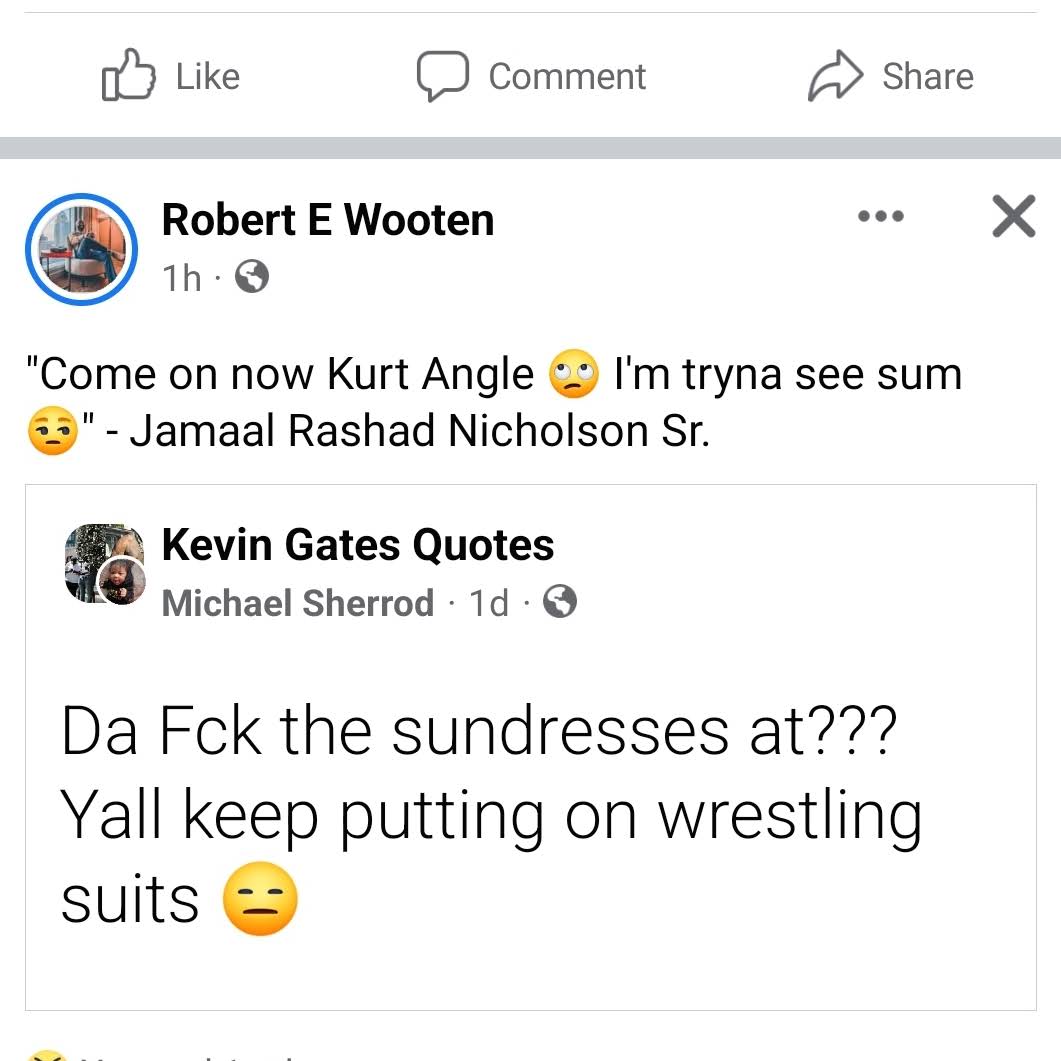
Task: Tap the thumbs-up Like icon
Action: tap(129, 77)
